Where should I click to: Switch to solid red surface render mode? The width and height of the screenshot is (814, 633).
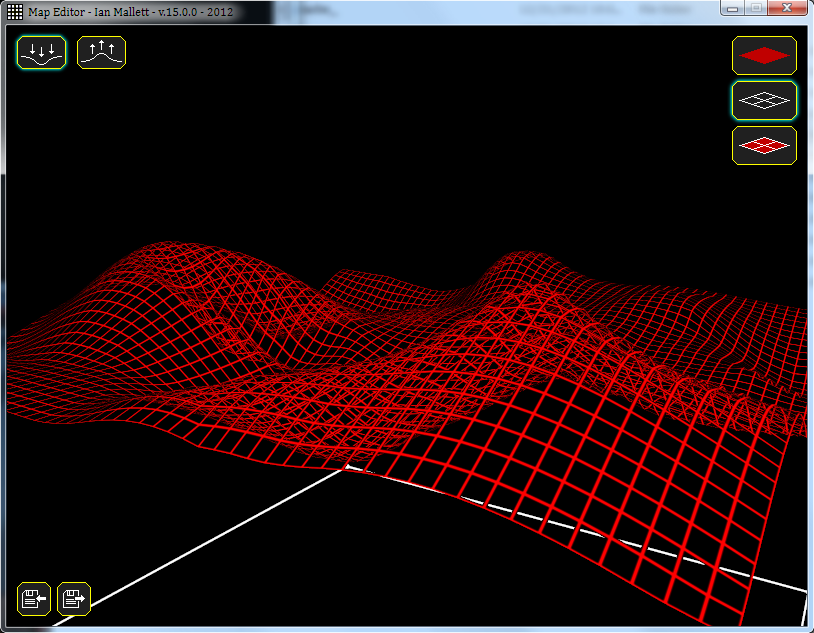click(764, 56)
